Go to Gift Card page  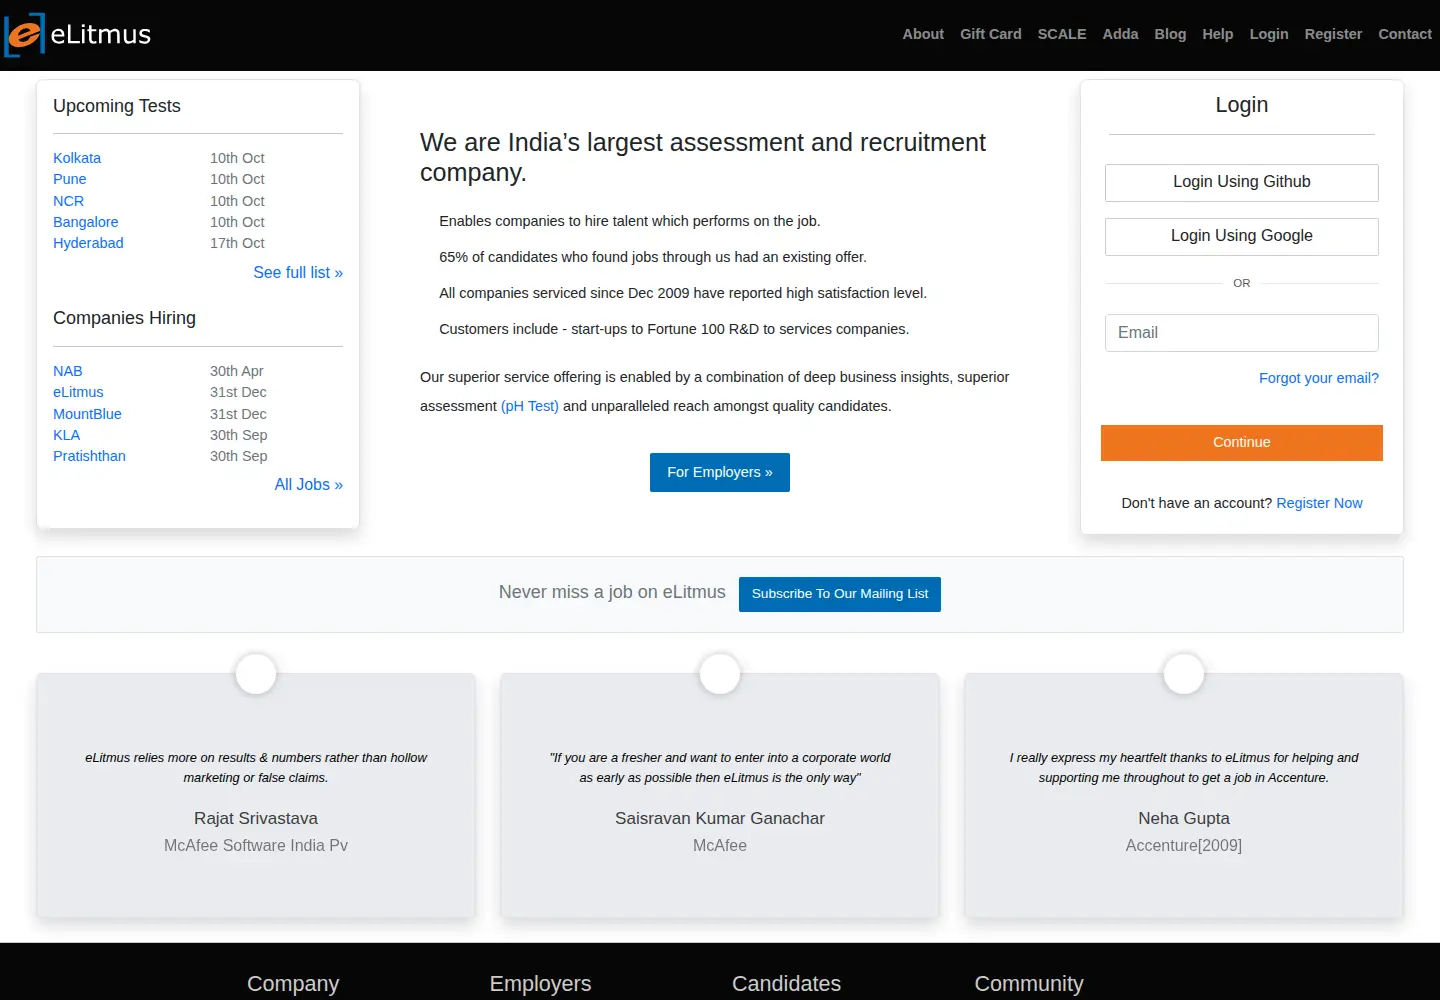[x=991, y=34]
